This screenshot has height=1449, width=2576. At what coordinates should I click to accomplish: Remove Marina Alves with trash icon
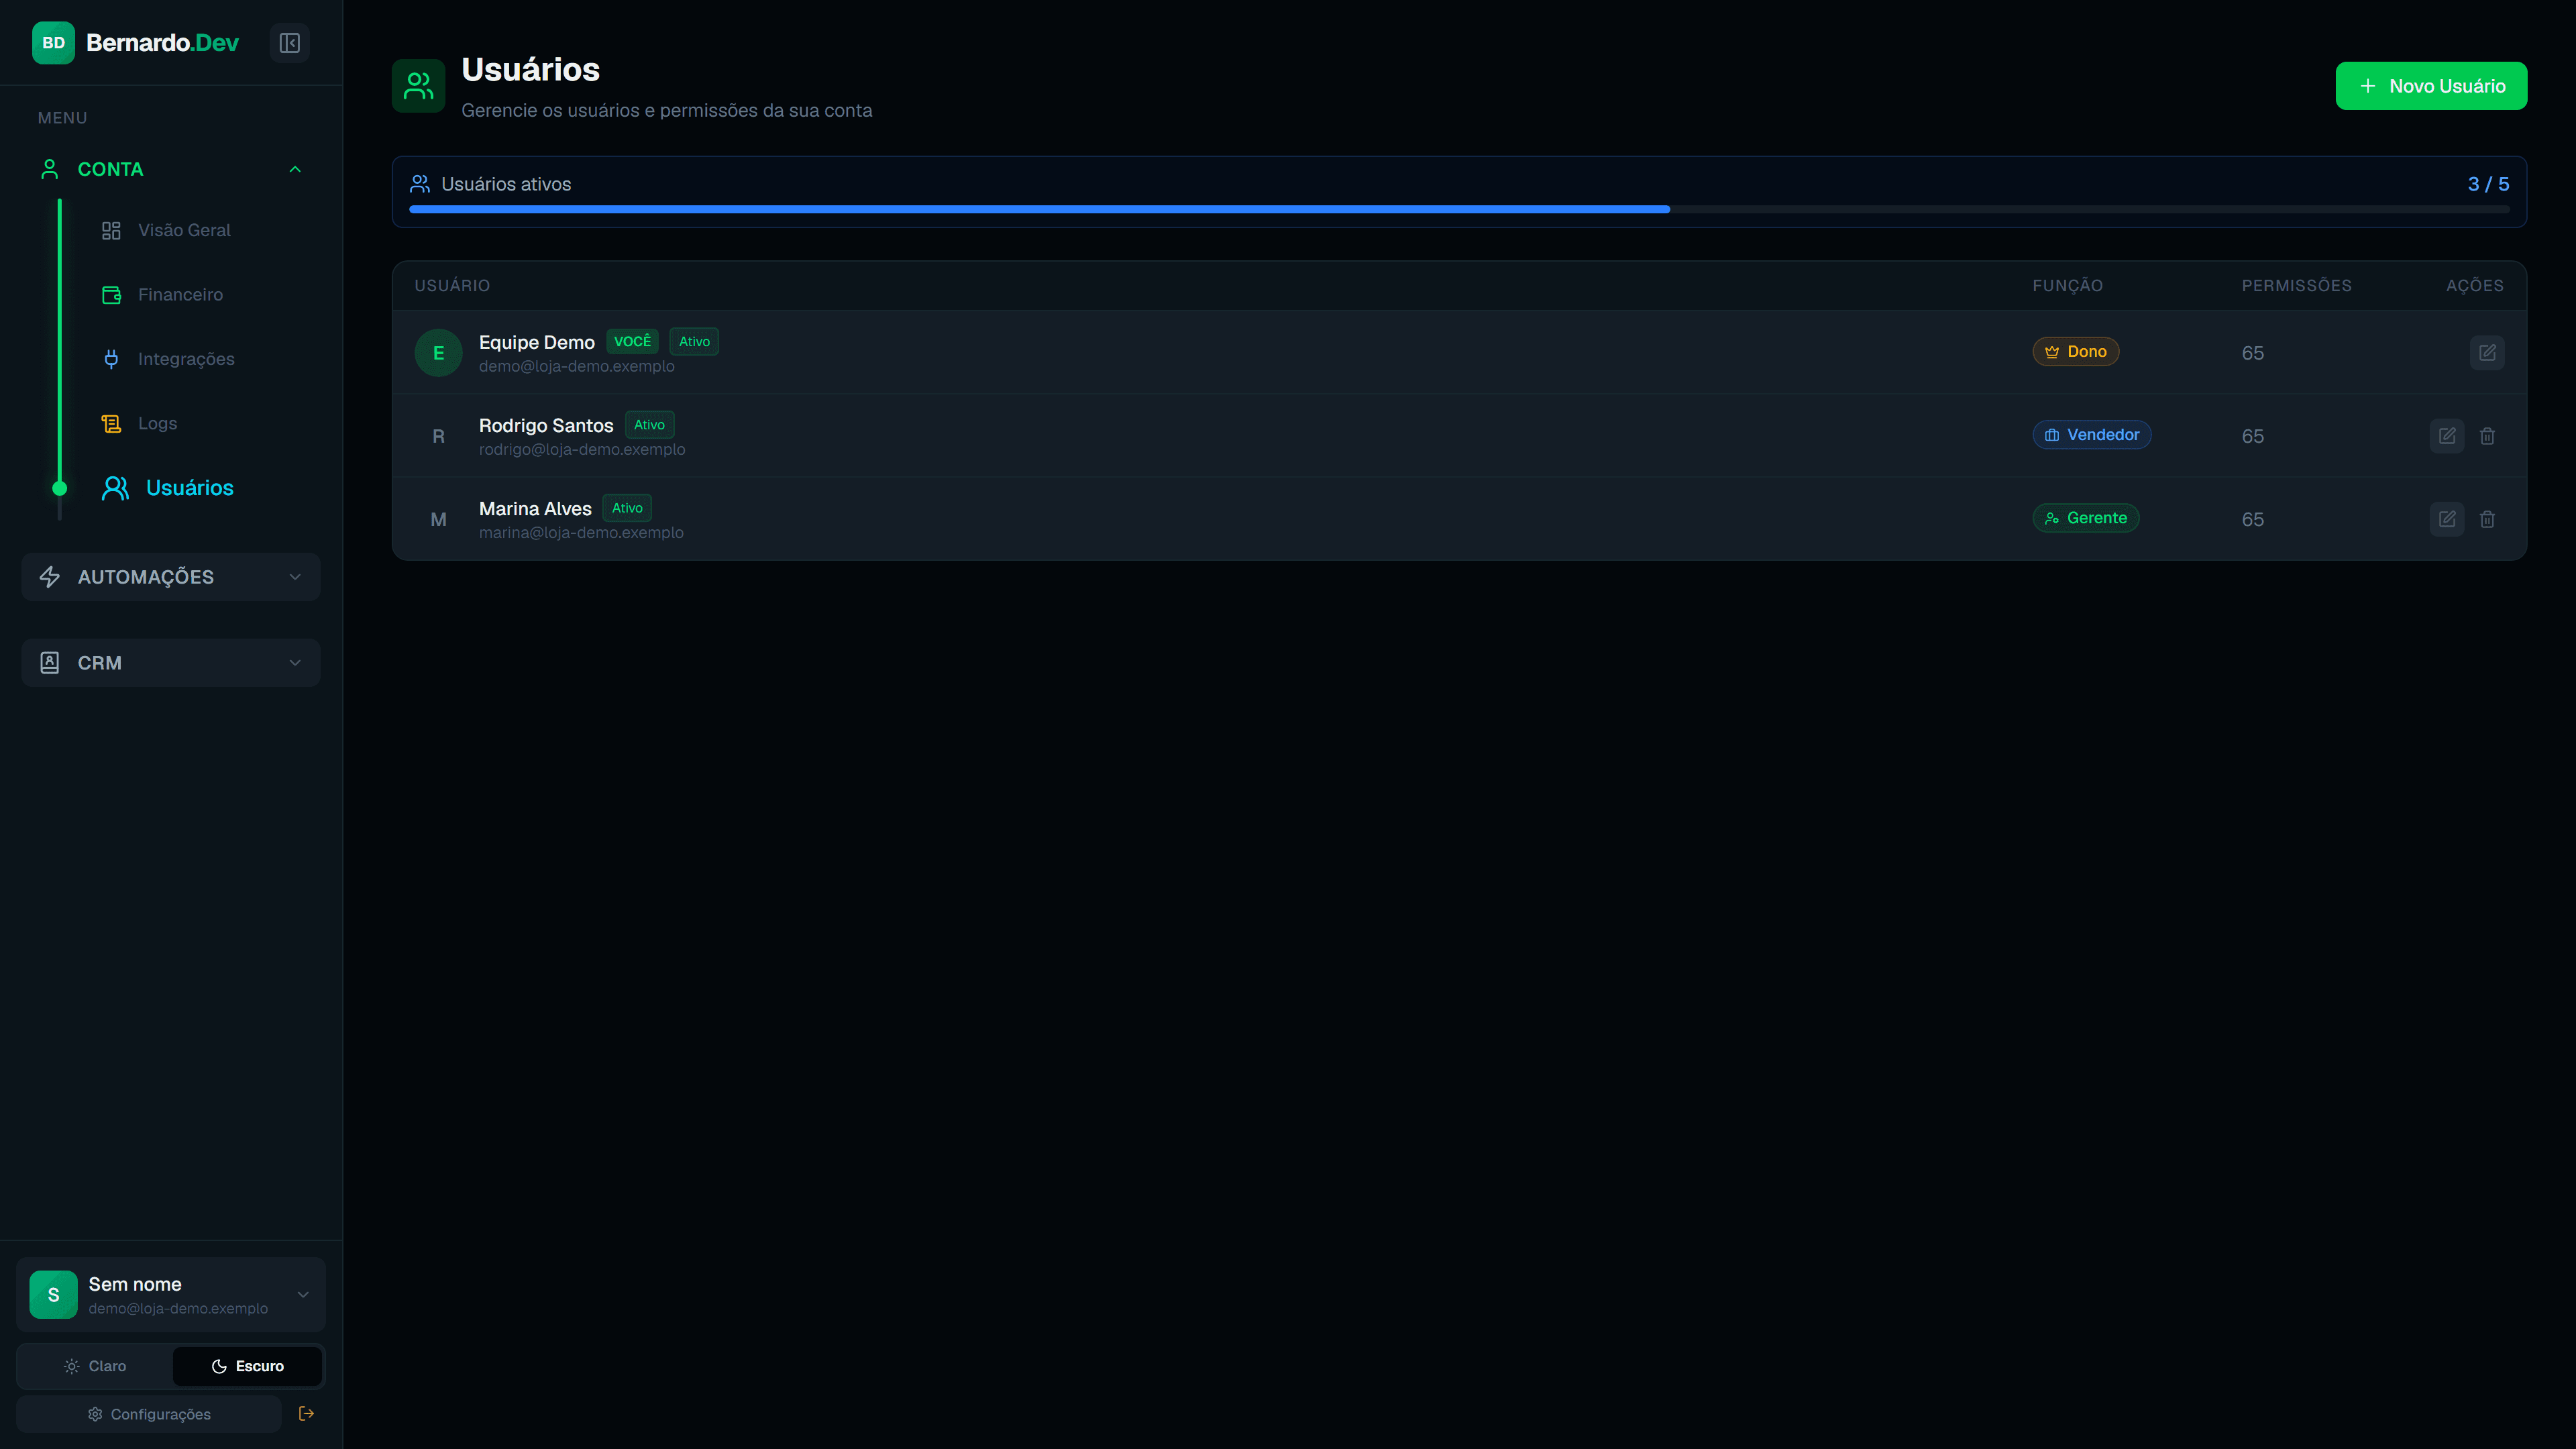coord(2486,518)
